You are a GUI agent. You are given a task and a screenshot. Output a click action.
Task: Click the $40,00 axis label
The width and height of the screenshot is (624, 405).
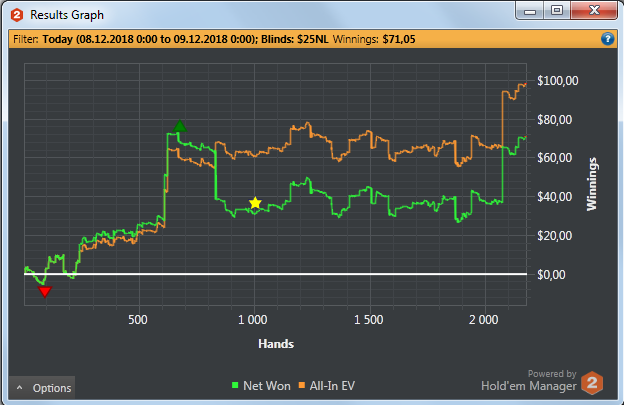tap(554, 197)
